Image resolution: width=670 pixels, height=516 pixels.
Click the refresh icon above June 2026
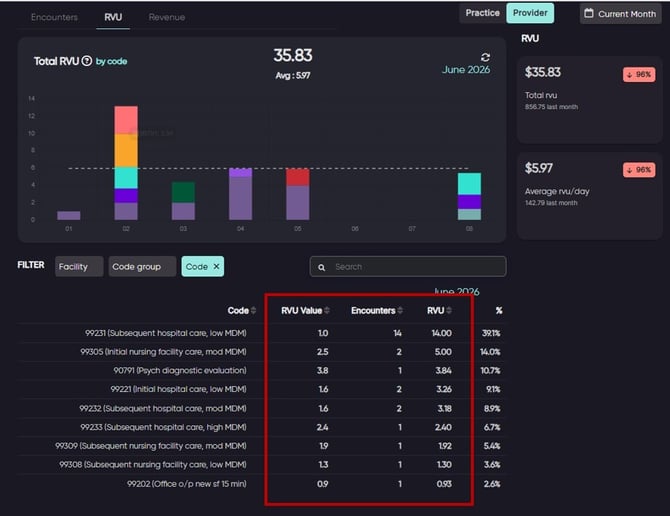(x=485, y=57)
